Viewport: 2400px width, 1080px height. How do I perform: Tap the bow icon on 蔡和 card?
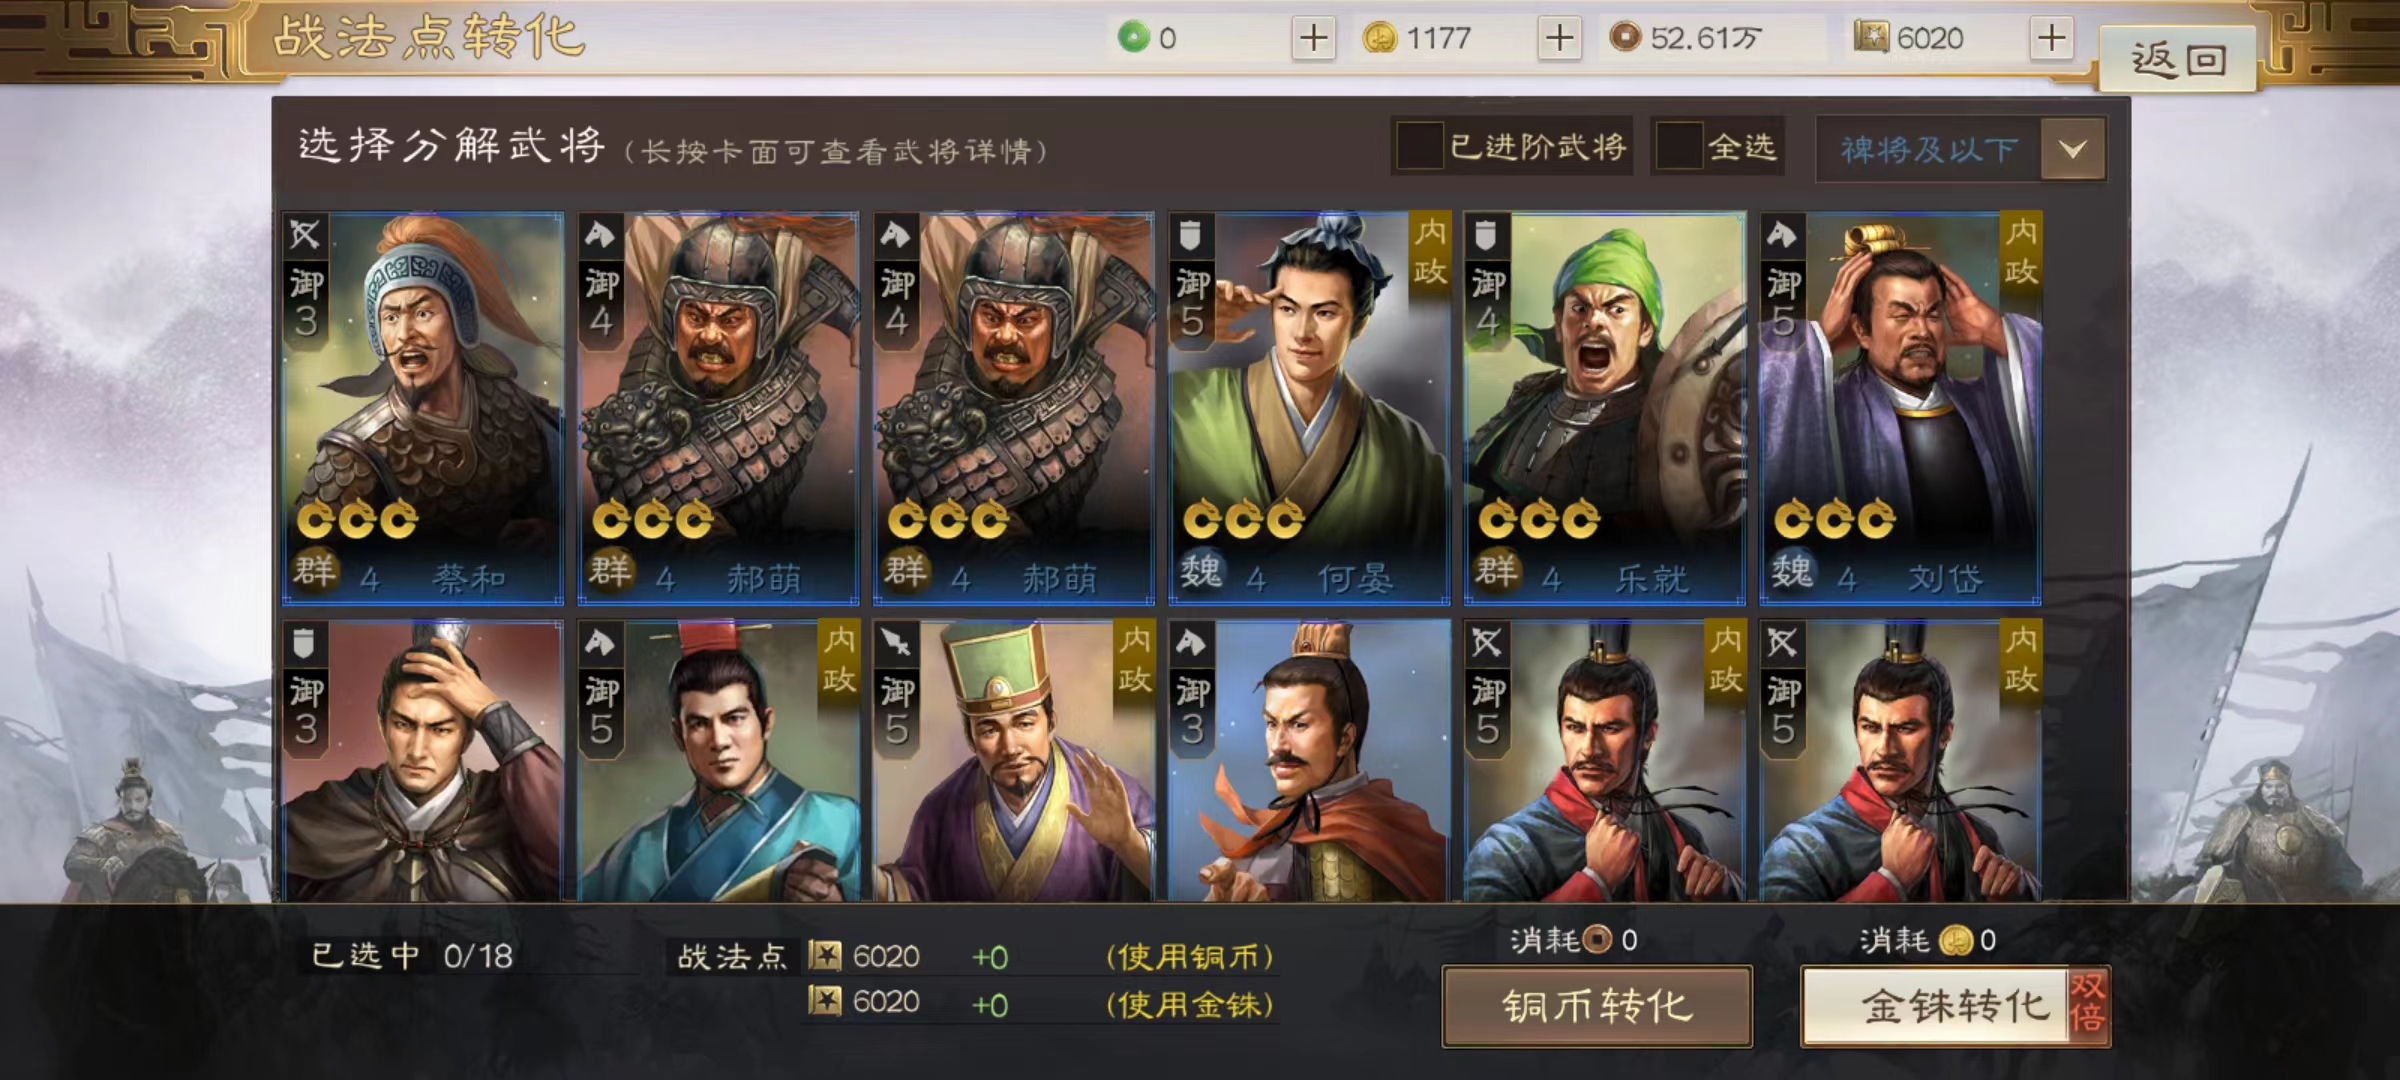304,235
